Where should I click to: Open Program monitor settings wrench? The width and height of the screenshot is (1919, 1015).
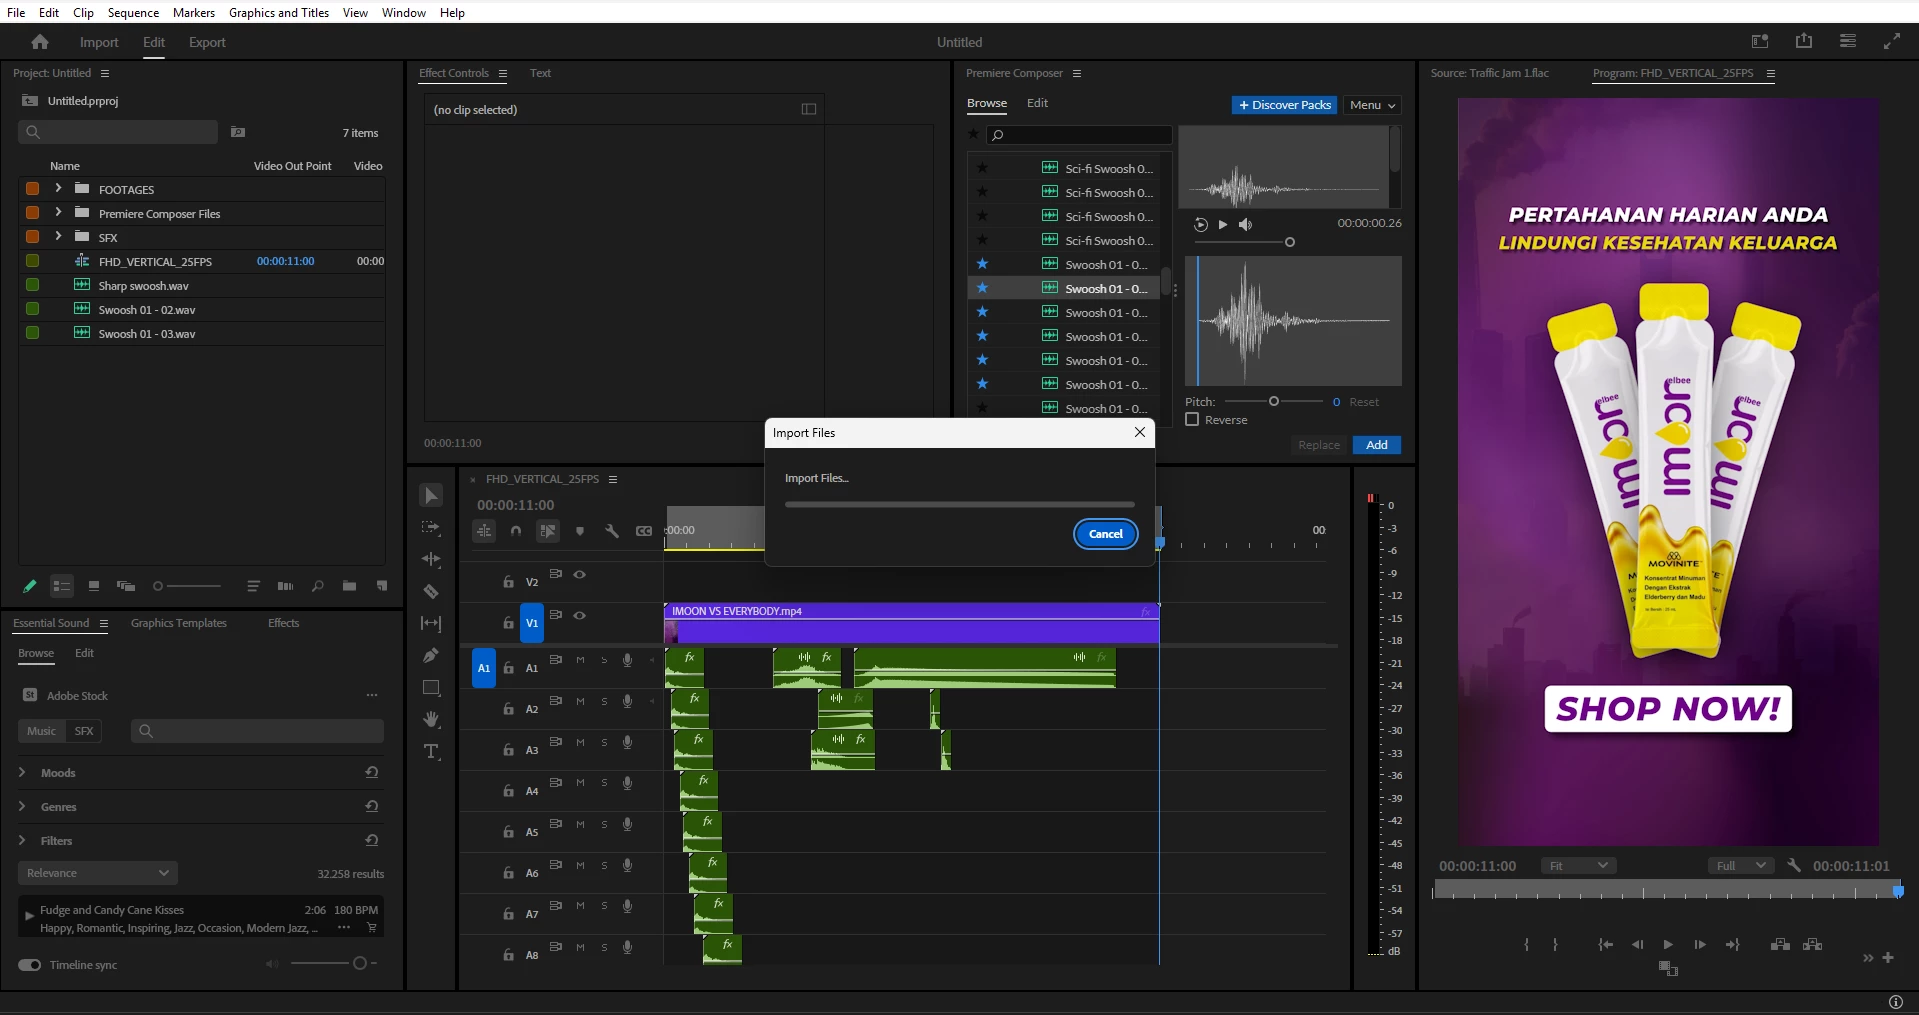pyautogui.click(x=1794, y=866)
